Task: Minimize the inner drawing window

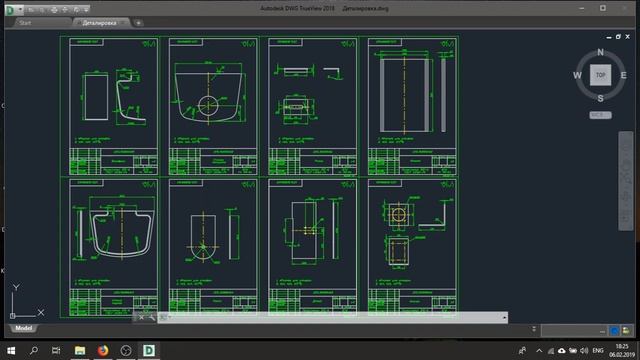Action: 609,37
